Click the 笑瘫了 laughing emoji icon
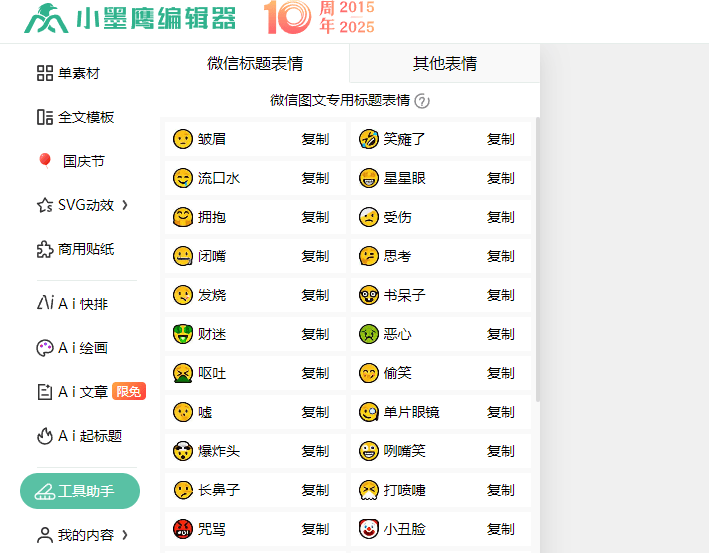Screen dimensions: 709x553 coord(368,139)
